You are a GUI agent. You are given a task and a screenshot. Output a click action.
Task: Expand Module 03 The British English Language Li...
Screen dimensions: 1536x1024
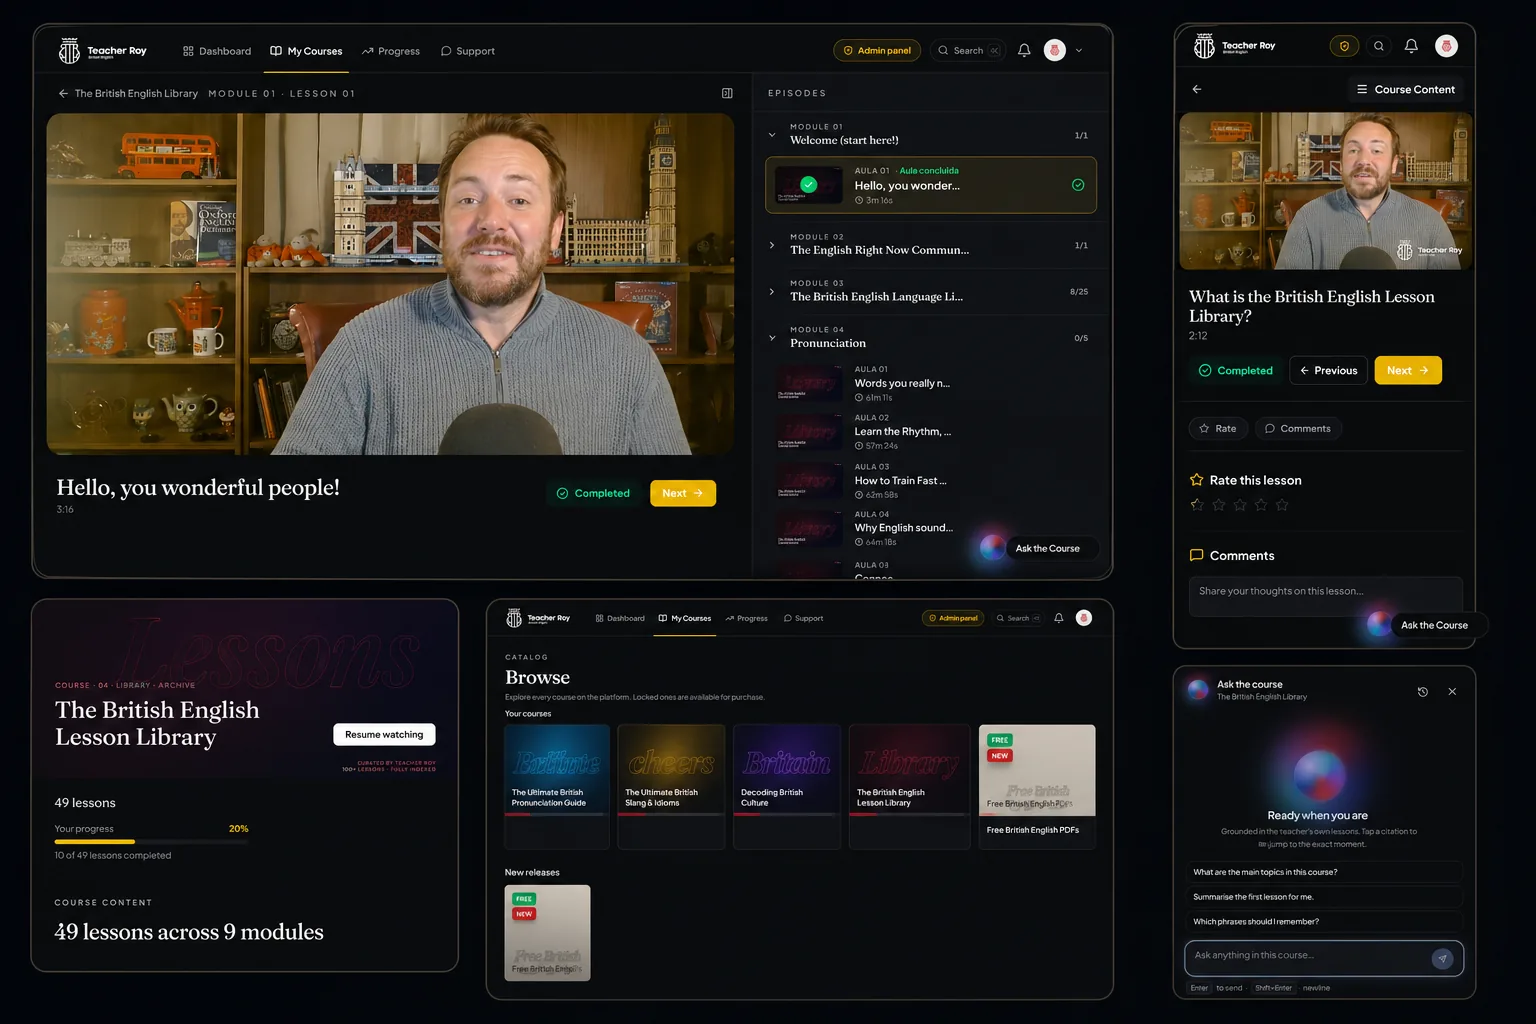click(772, 291)
